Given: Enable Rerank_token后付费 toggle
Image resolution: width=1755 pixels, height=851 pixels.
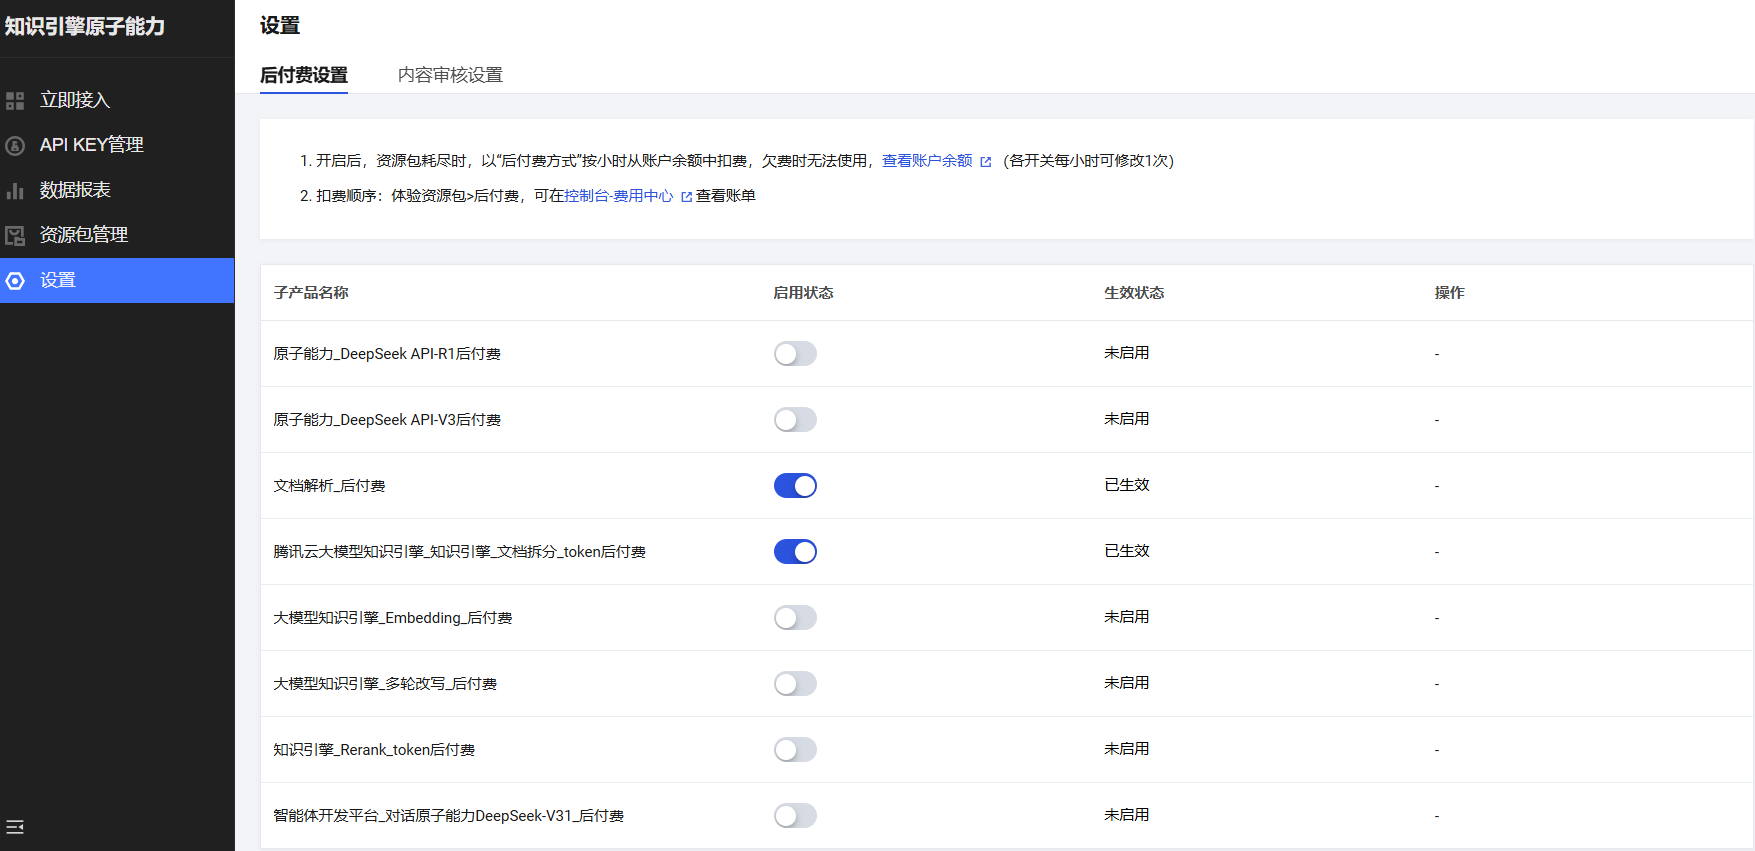Looking at the screenshot, I should (795, 750).
